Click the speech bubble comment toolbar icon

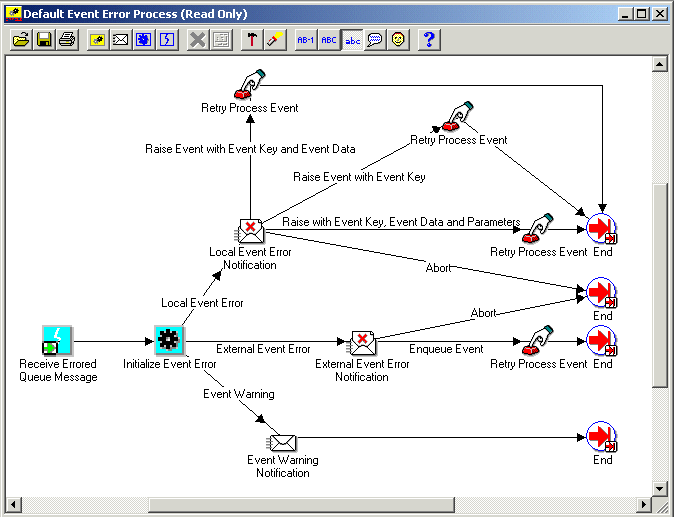[x=374, y=40]
